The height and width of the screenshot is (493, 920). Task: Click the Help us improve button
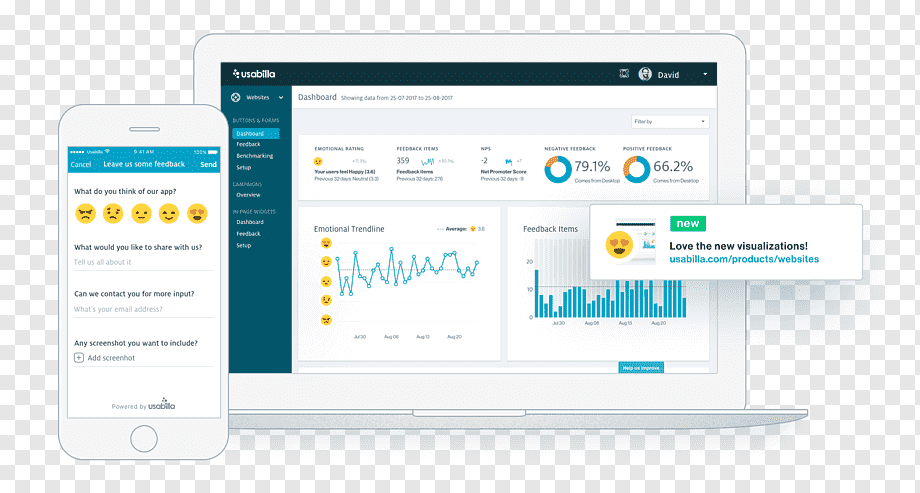pyautogui.click(x=641, y=367)
